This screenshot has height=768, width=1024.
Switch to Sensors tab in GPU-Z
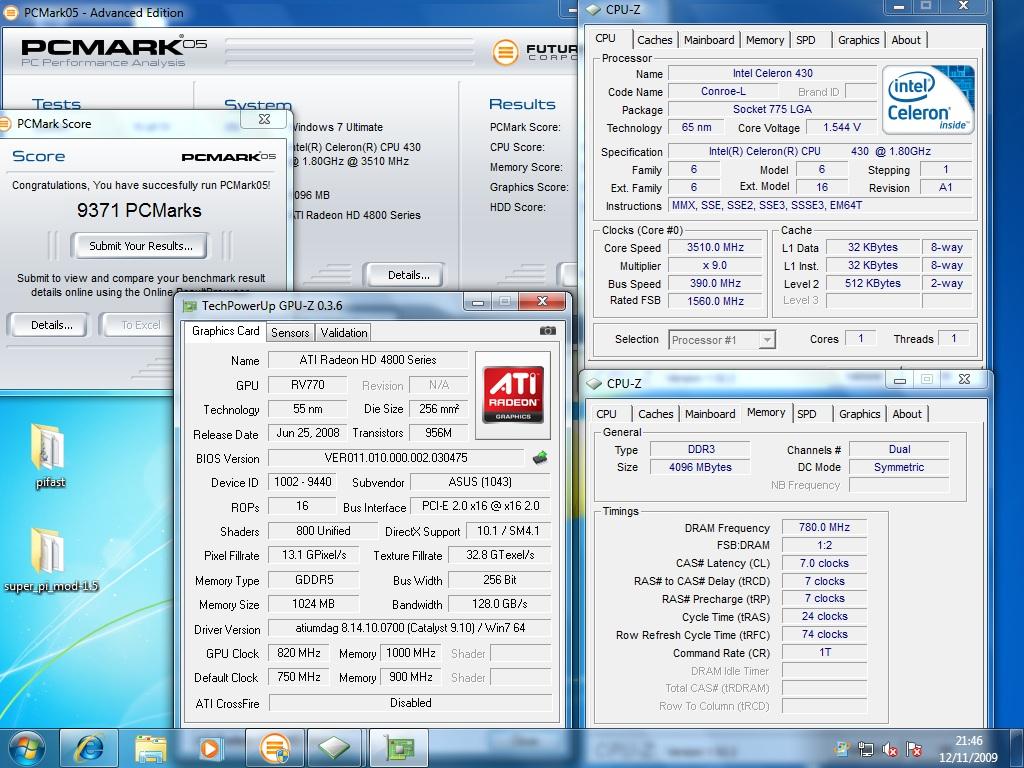[x=290, y=332]
